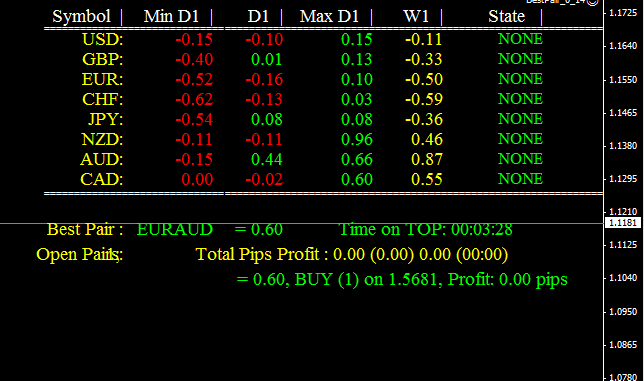Click 1.0865 on the price scale
Image resolution: width=644 pixels, height=381 pixels.
tap(623, 345)
